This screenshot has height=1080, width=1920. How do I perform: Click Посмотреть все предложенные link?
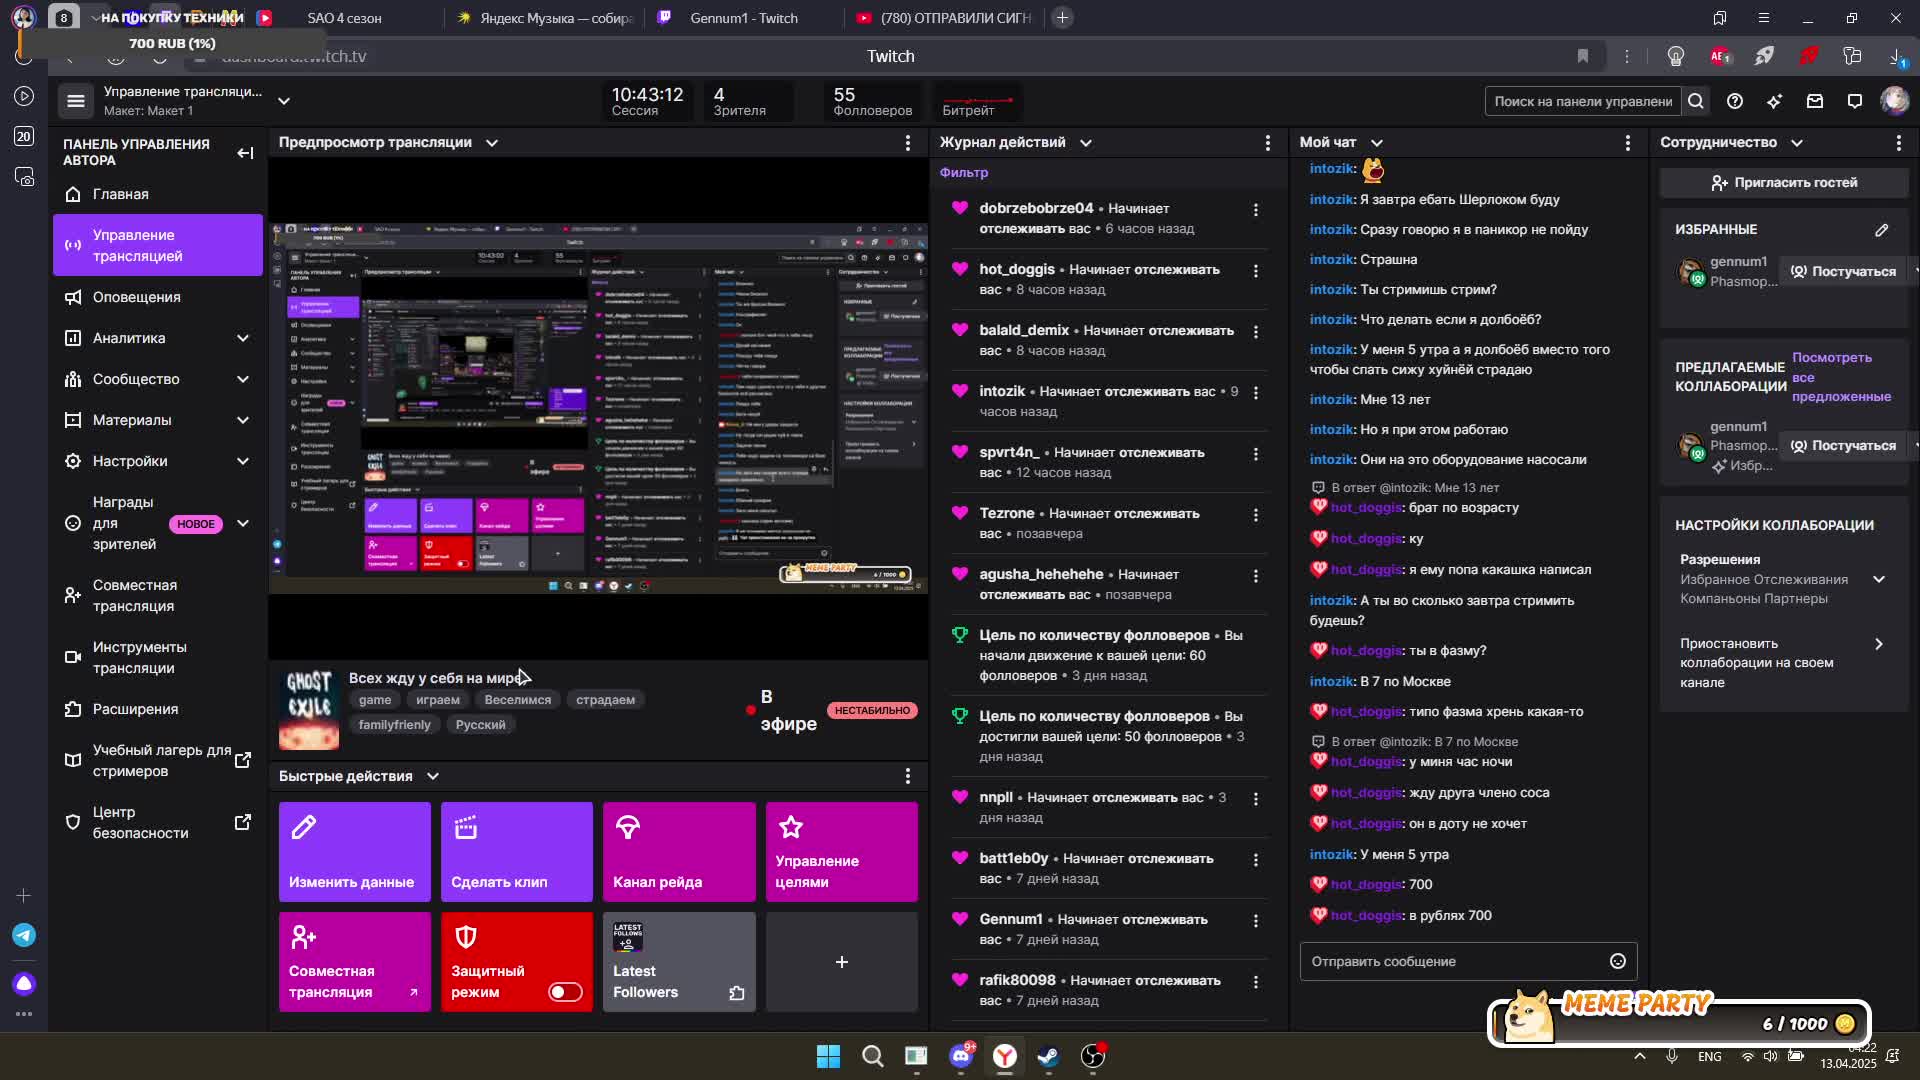click(1841, 377)
